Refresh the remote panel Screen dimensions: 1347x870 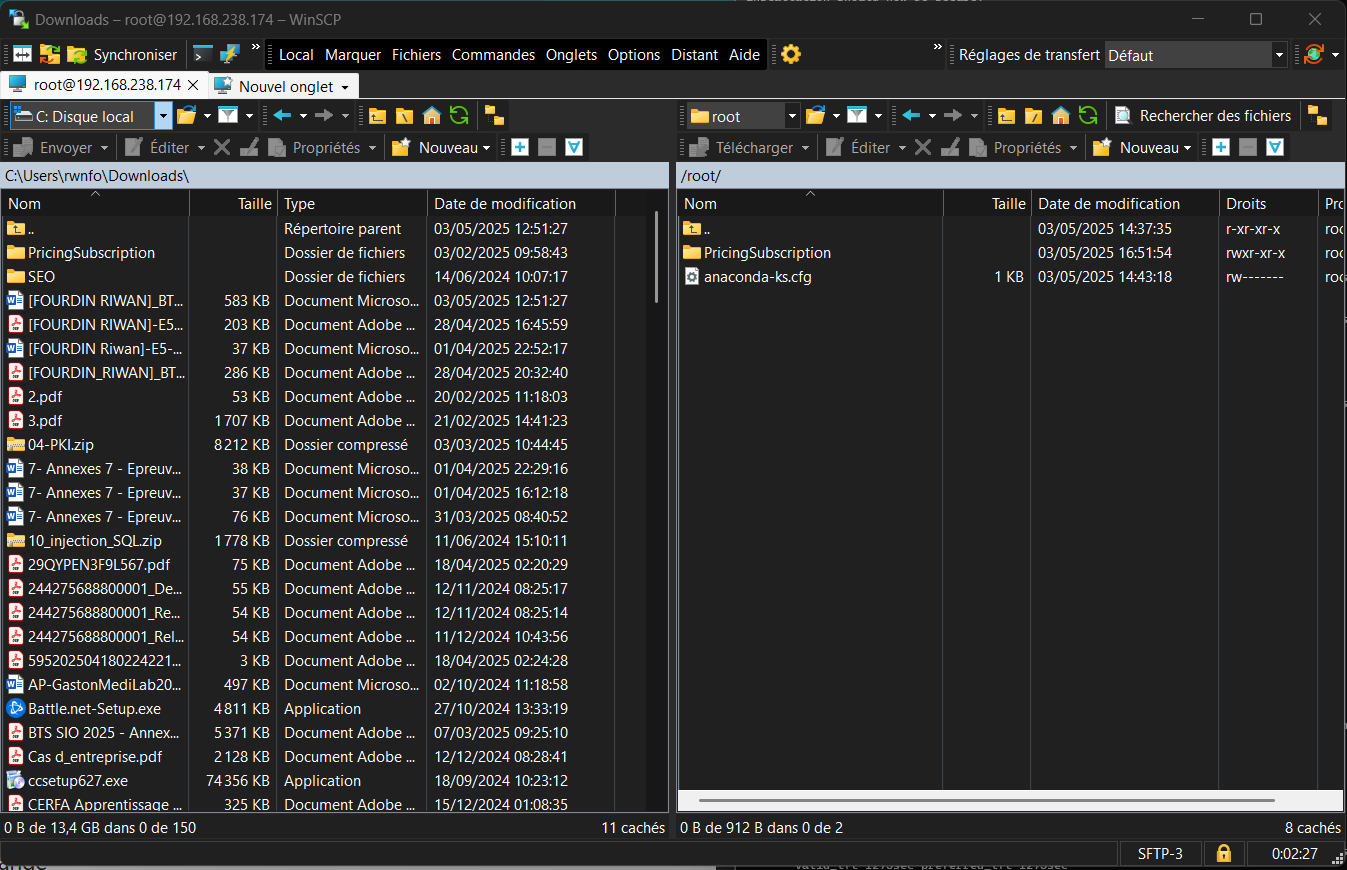click(1088, 116)
